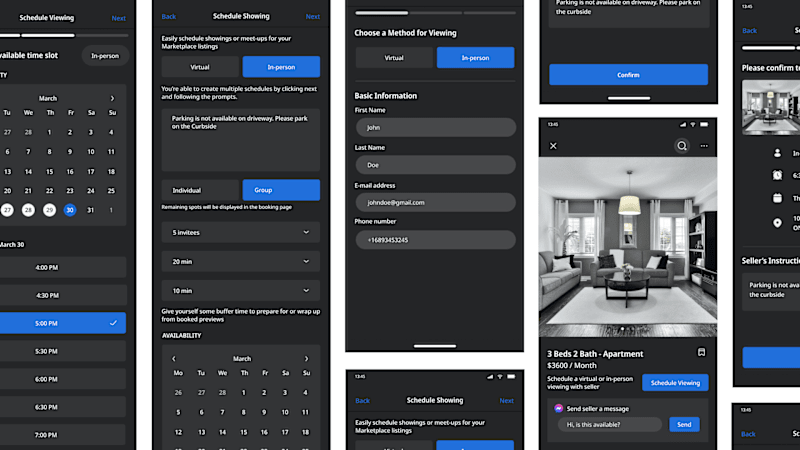The width and height of the screenshot is (800, 450).
Task: Go to next month in Schedule Viewing calendar
Action: click(x=113, y=98)
